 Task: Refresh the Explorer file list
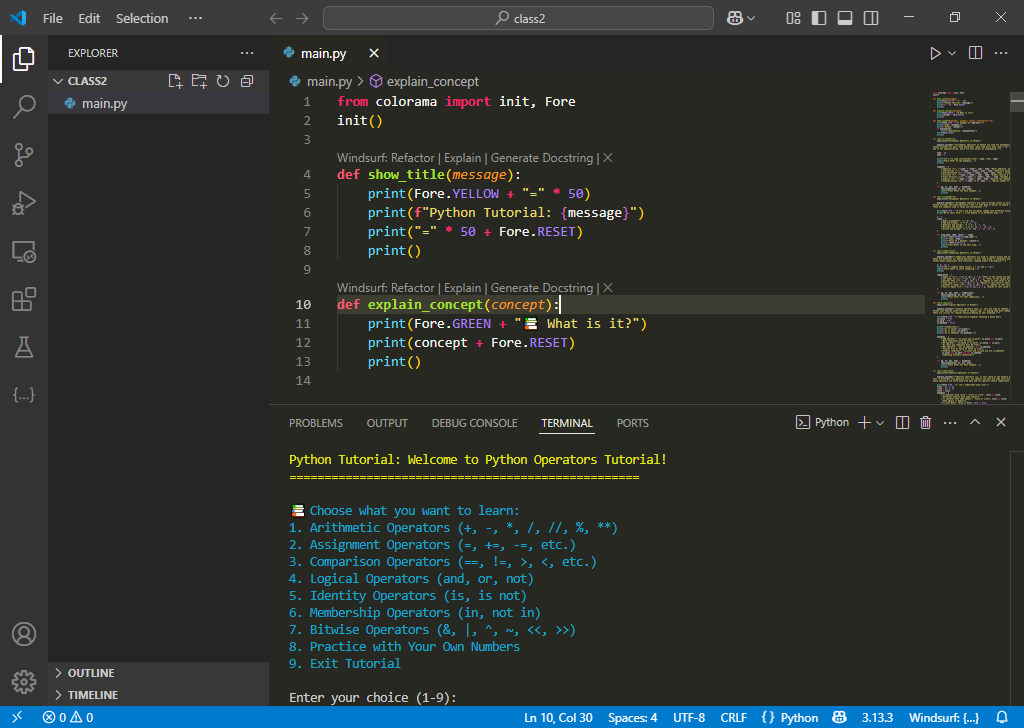coord(223,81)
